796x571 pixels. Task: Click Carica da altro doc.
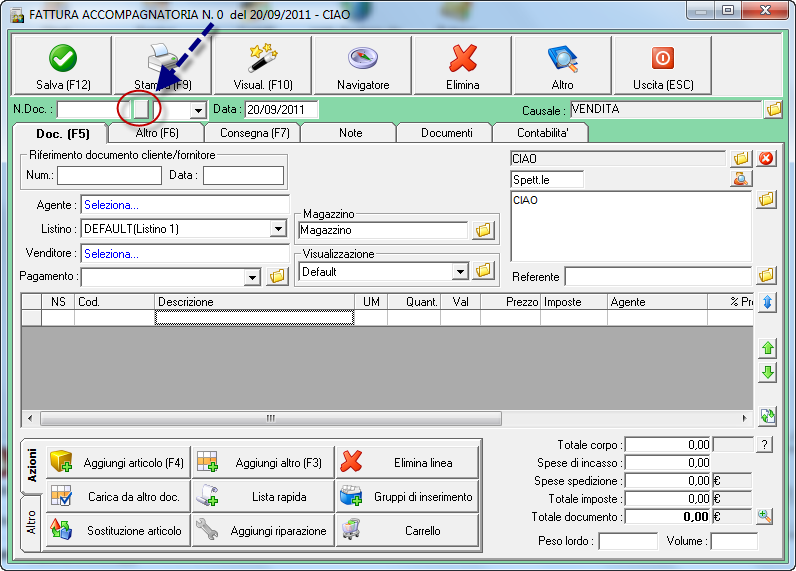click(118, 496)
